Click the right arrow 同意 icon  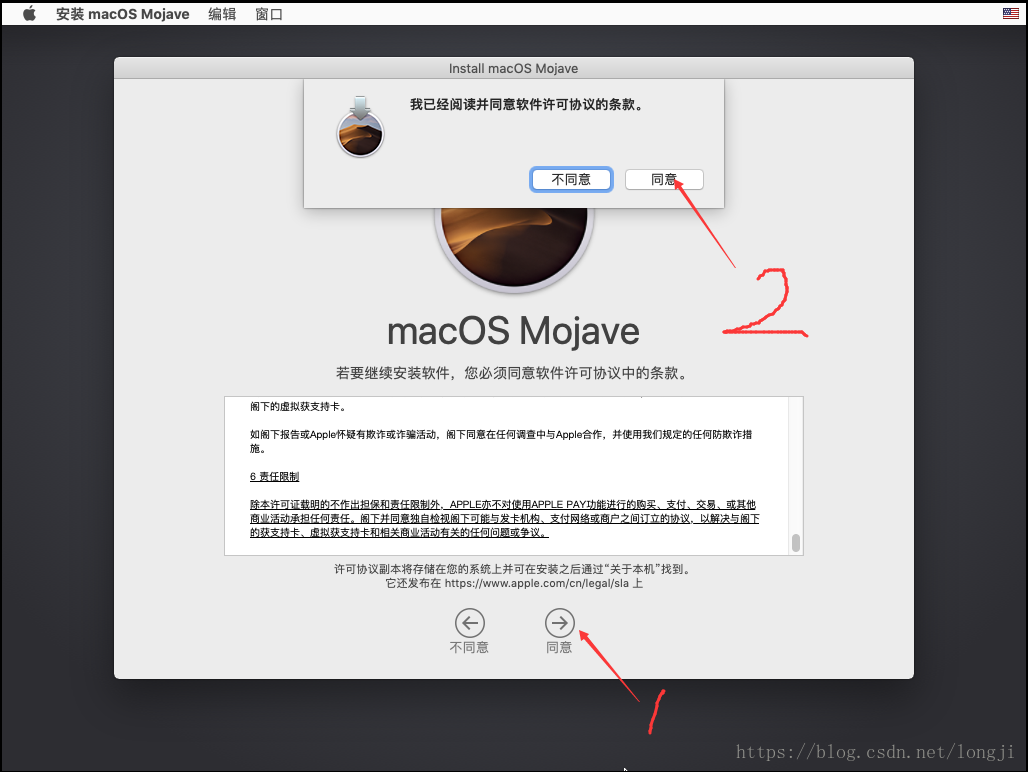[559, 623]
